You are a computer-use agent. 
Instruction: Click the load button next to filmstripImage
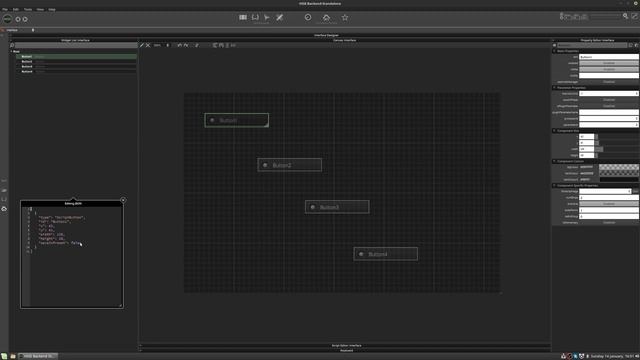tap(636, 191)
